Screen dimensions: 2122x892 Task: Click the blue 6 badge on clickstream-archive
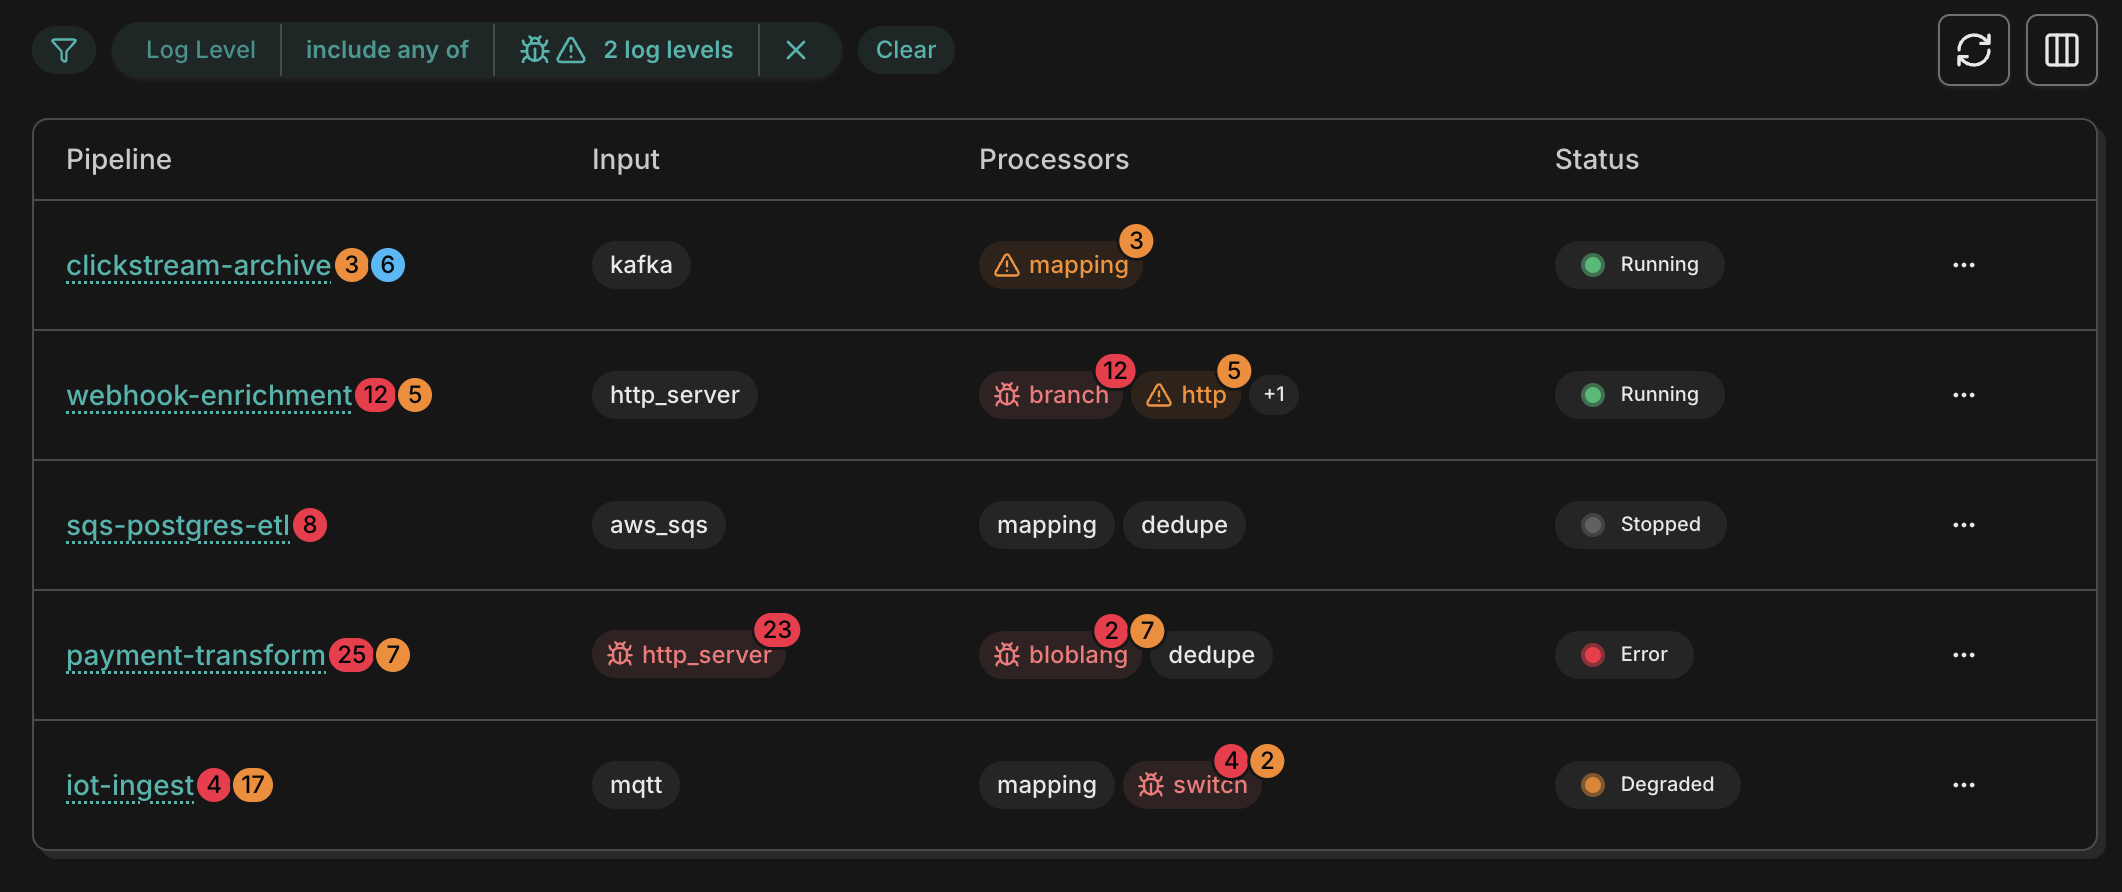(388, 265)
